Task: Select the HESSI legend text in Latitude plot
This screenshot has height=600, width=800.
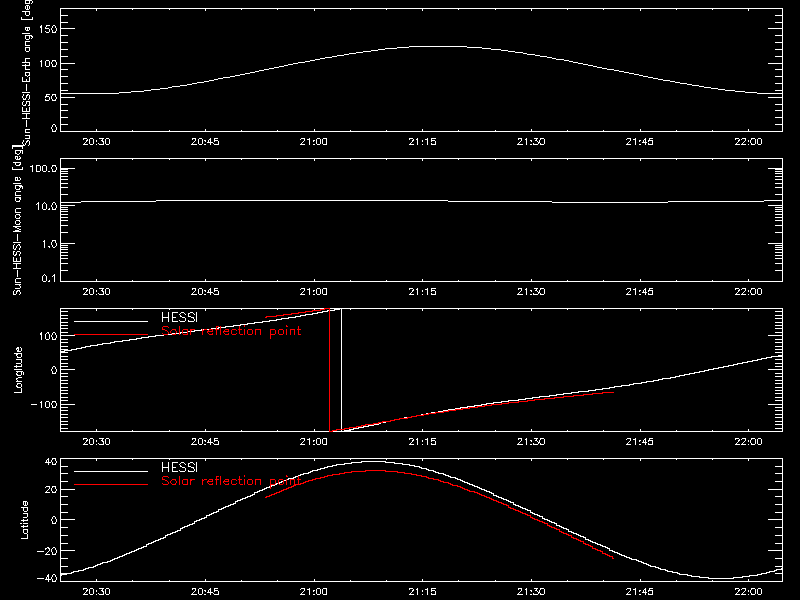Action: [x=179, y=467]
